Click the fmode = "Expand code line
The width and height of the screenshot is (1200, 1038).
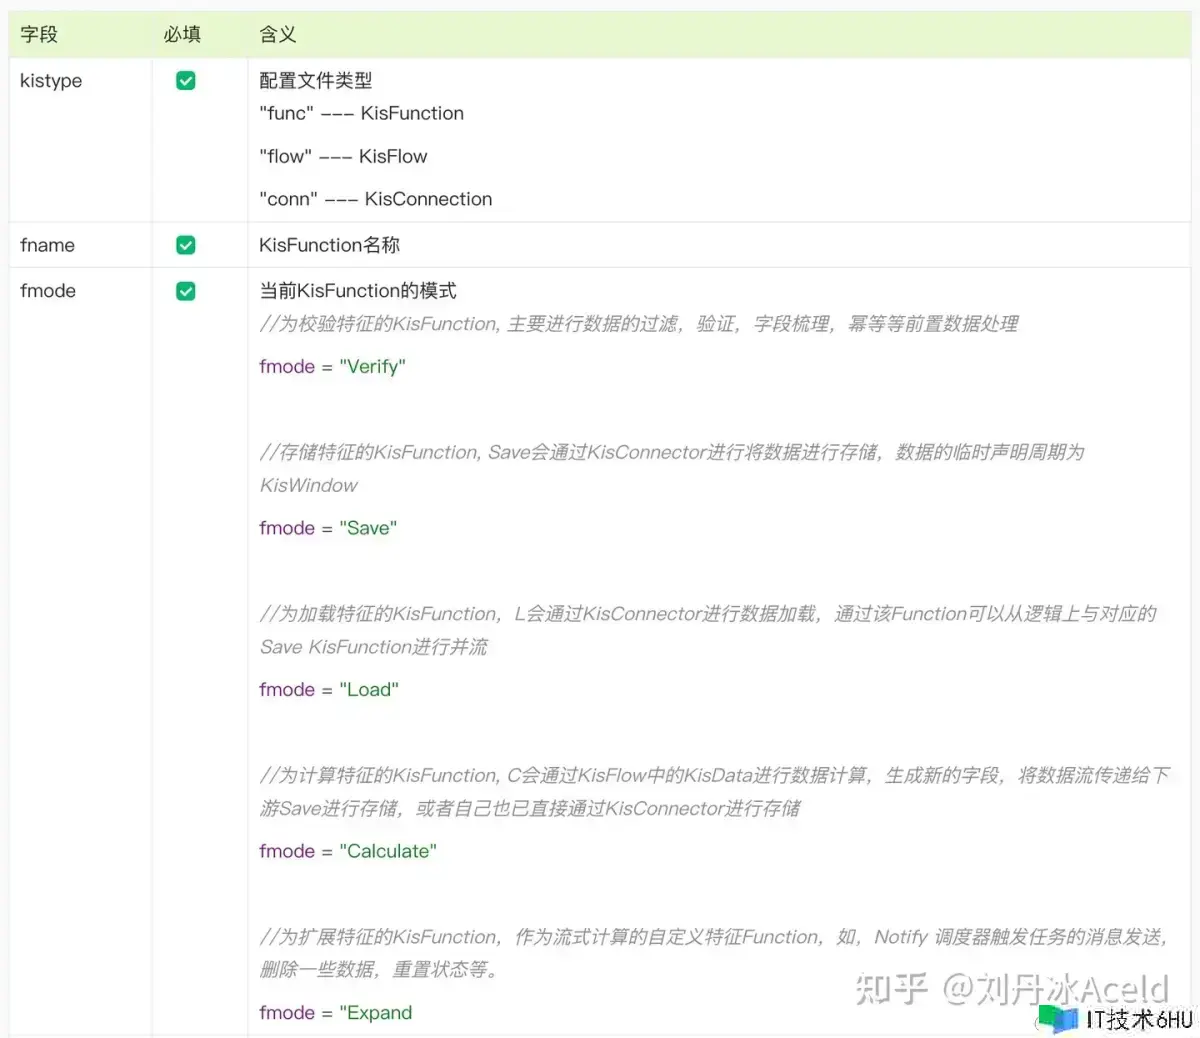335,1012
